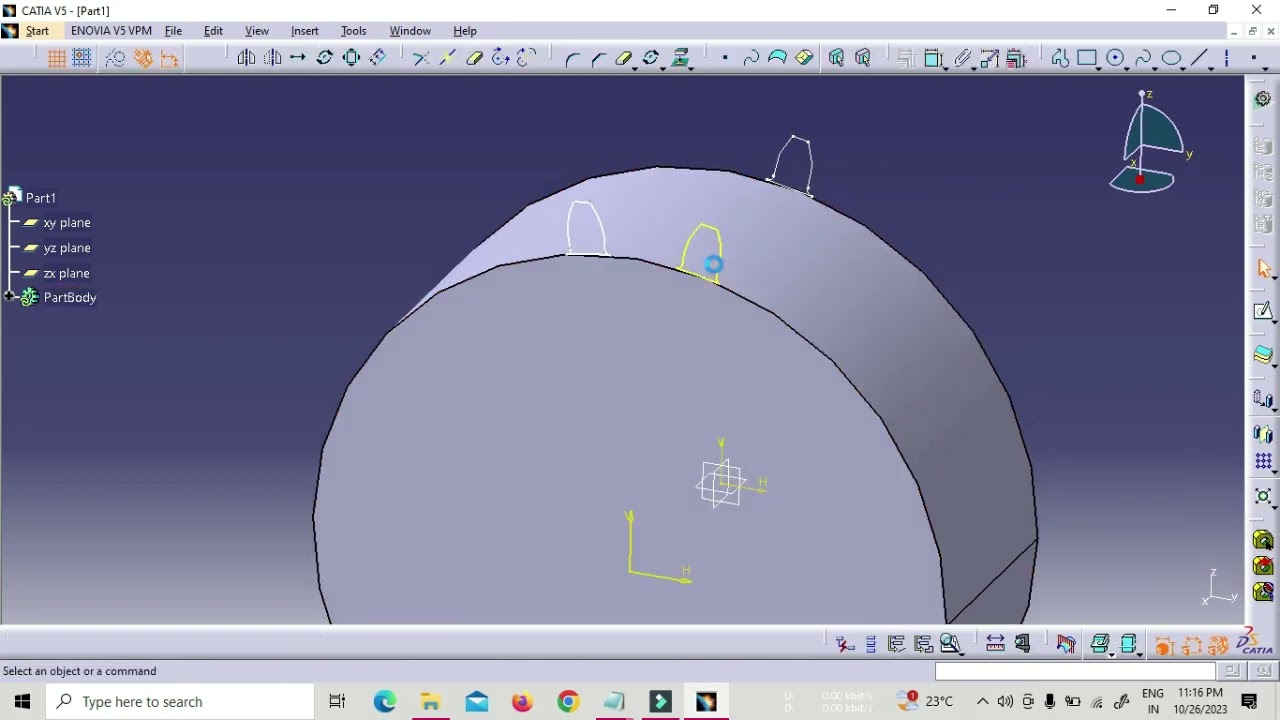Open the View menu
This screenshot has width=1280, height=720.
pyautogui.click(x=257, y=31)
